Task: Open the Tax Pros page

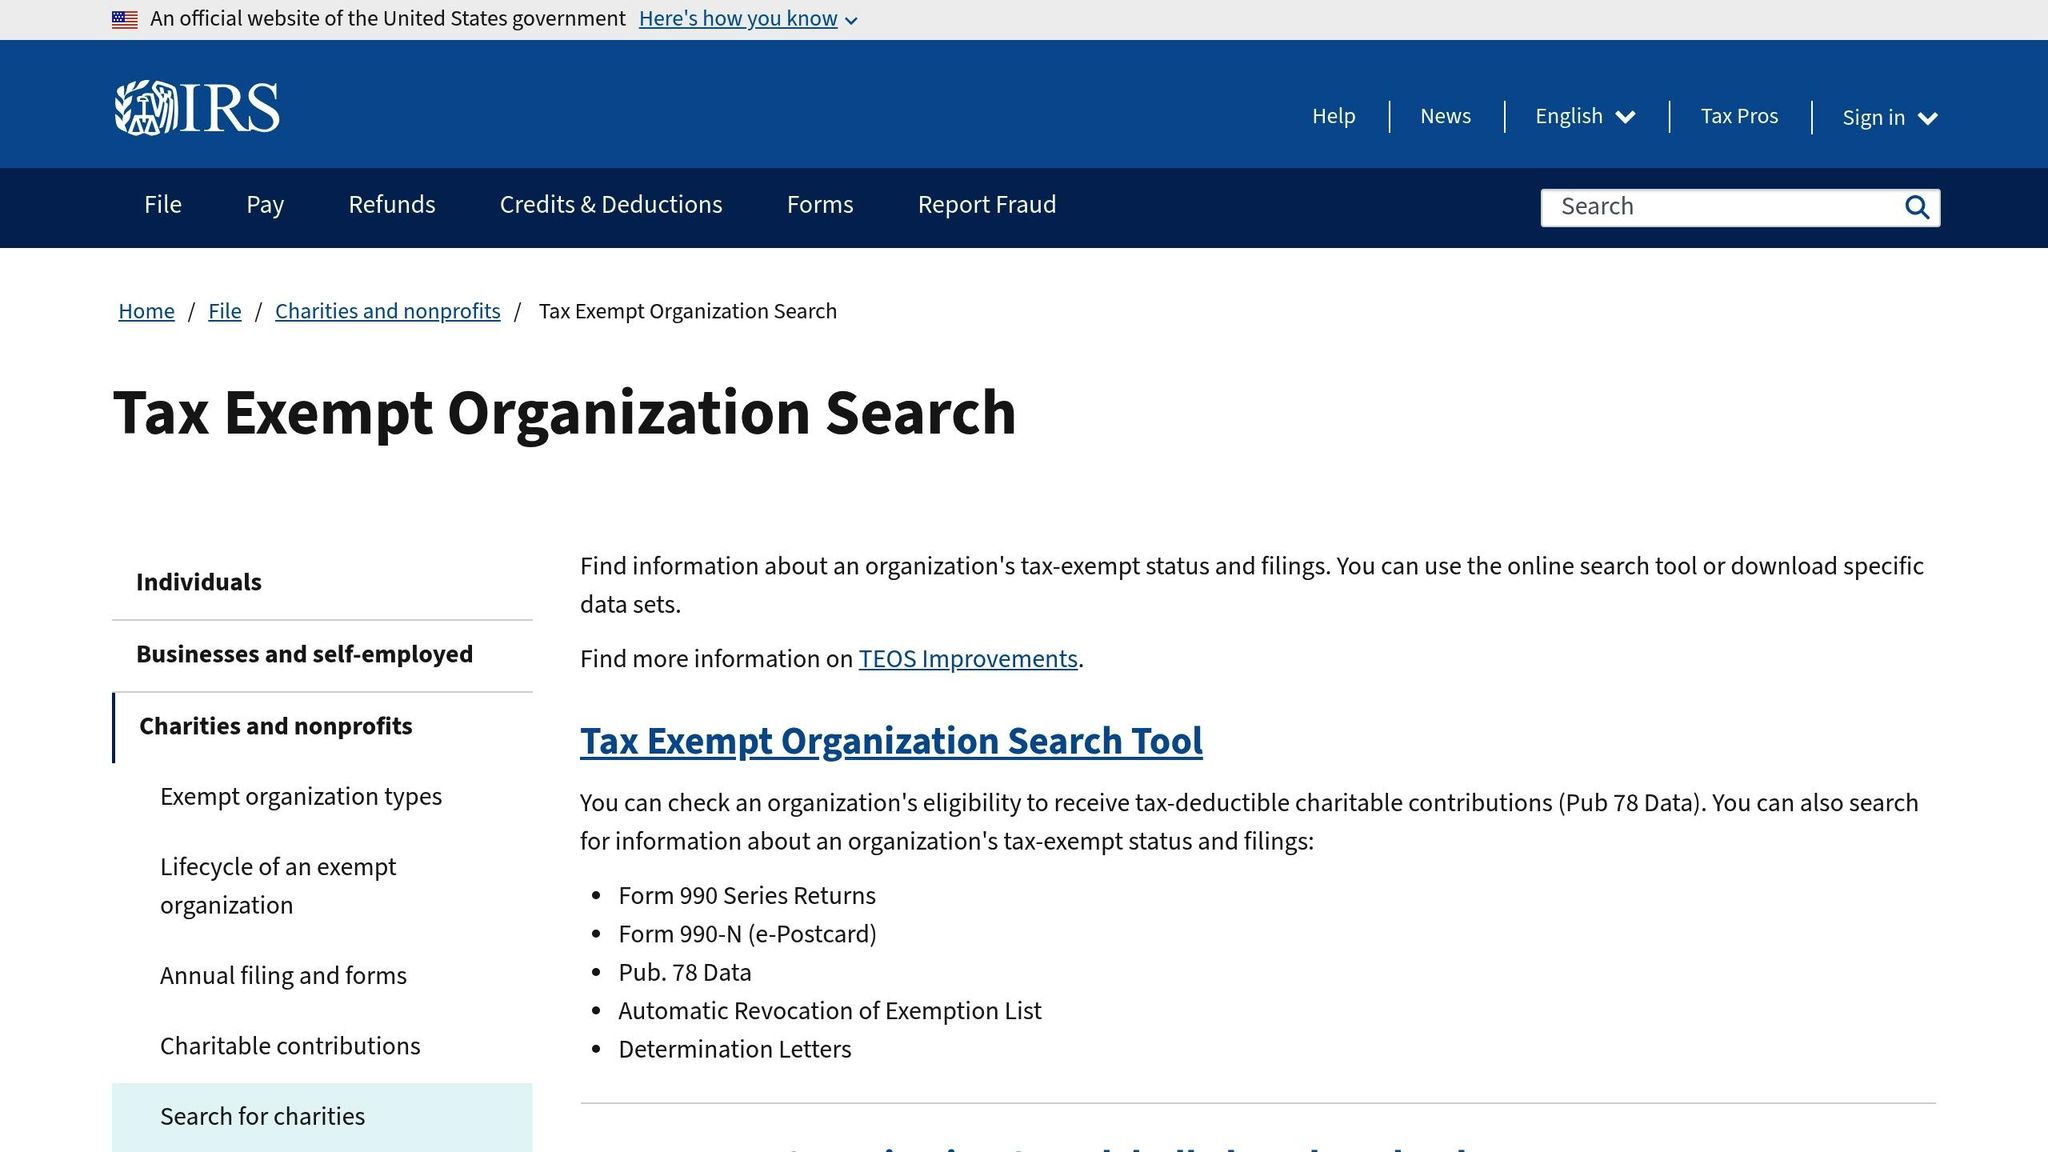Action: tap(1738, 116)
